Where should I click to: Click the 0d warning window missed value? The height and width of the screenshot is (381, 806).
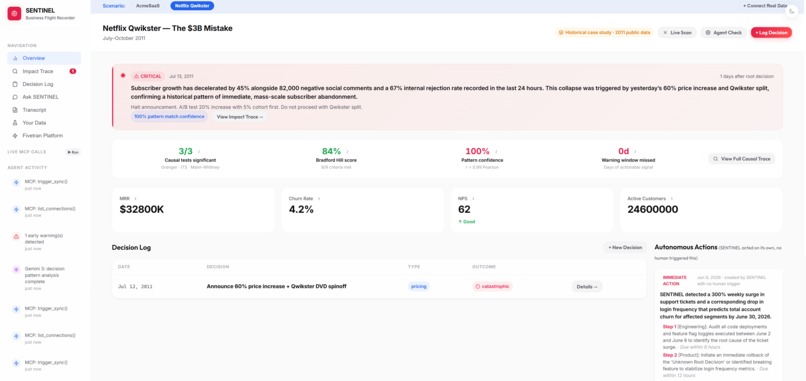tap(624, 151)
